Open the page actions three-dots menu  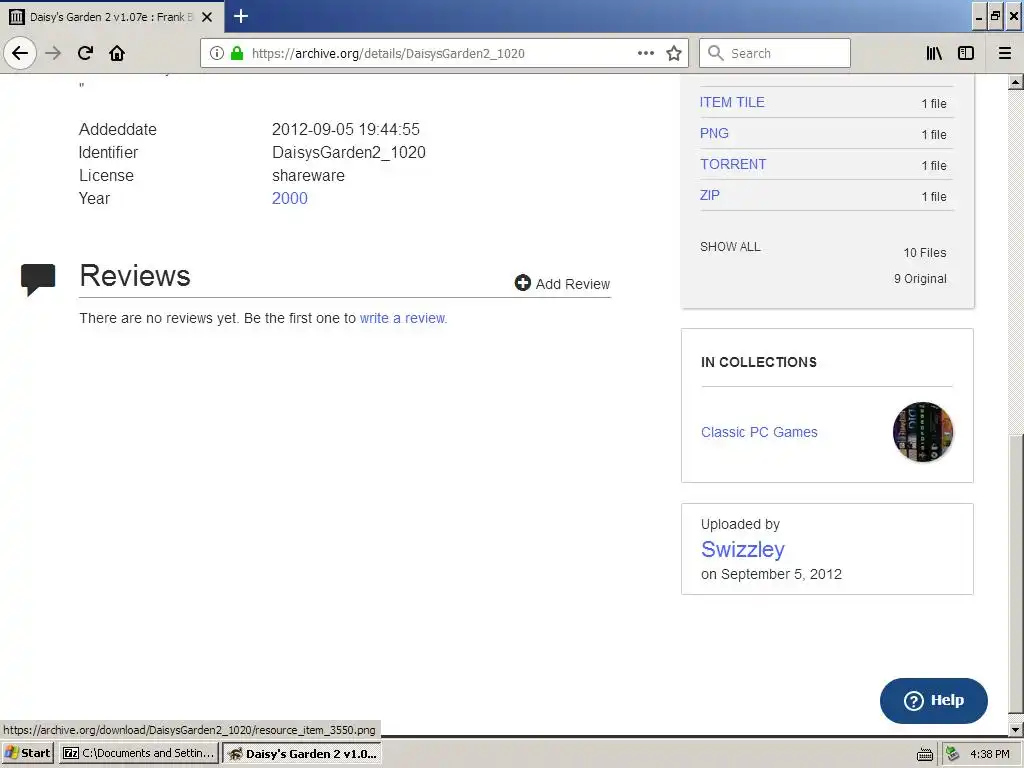646,53
